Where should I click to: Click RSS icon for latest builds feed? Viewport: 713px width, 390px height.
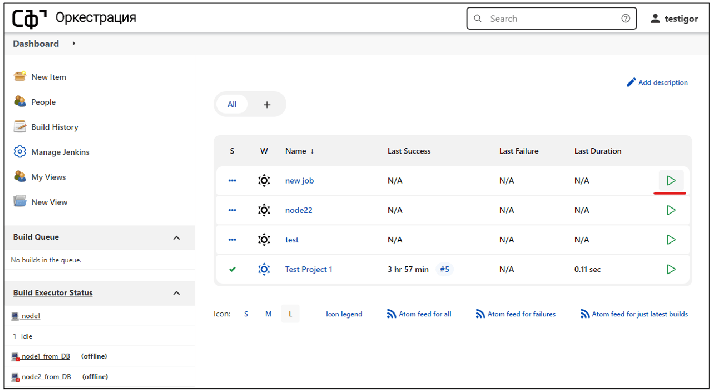pos(585,314)
